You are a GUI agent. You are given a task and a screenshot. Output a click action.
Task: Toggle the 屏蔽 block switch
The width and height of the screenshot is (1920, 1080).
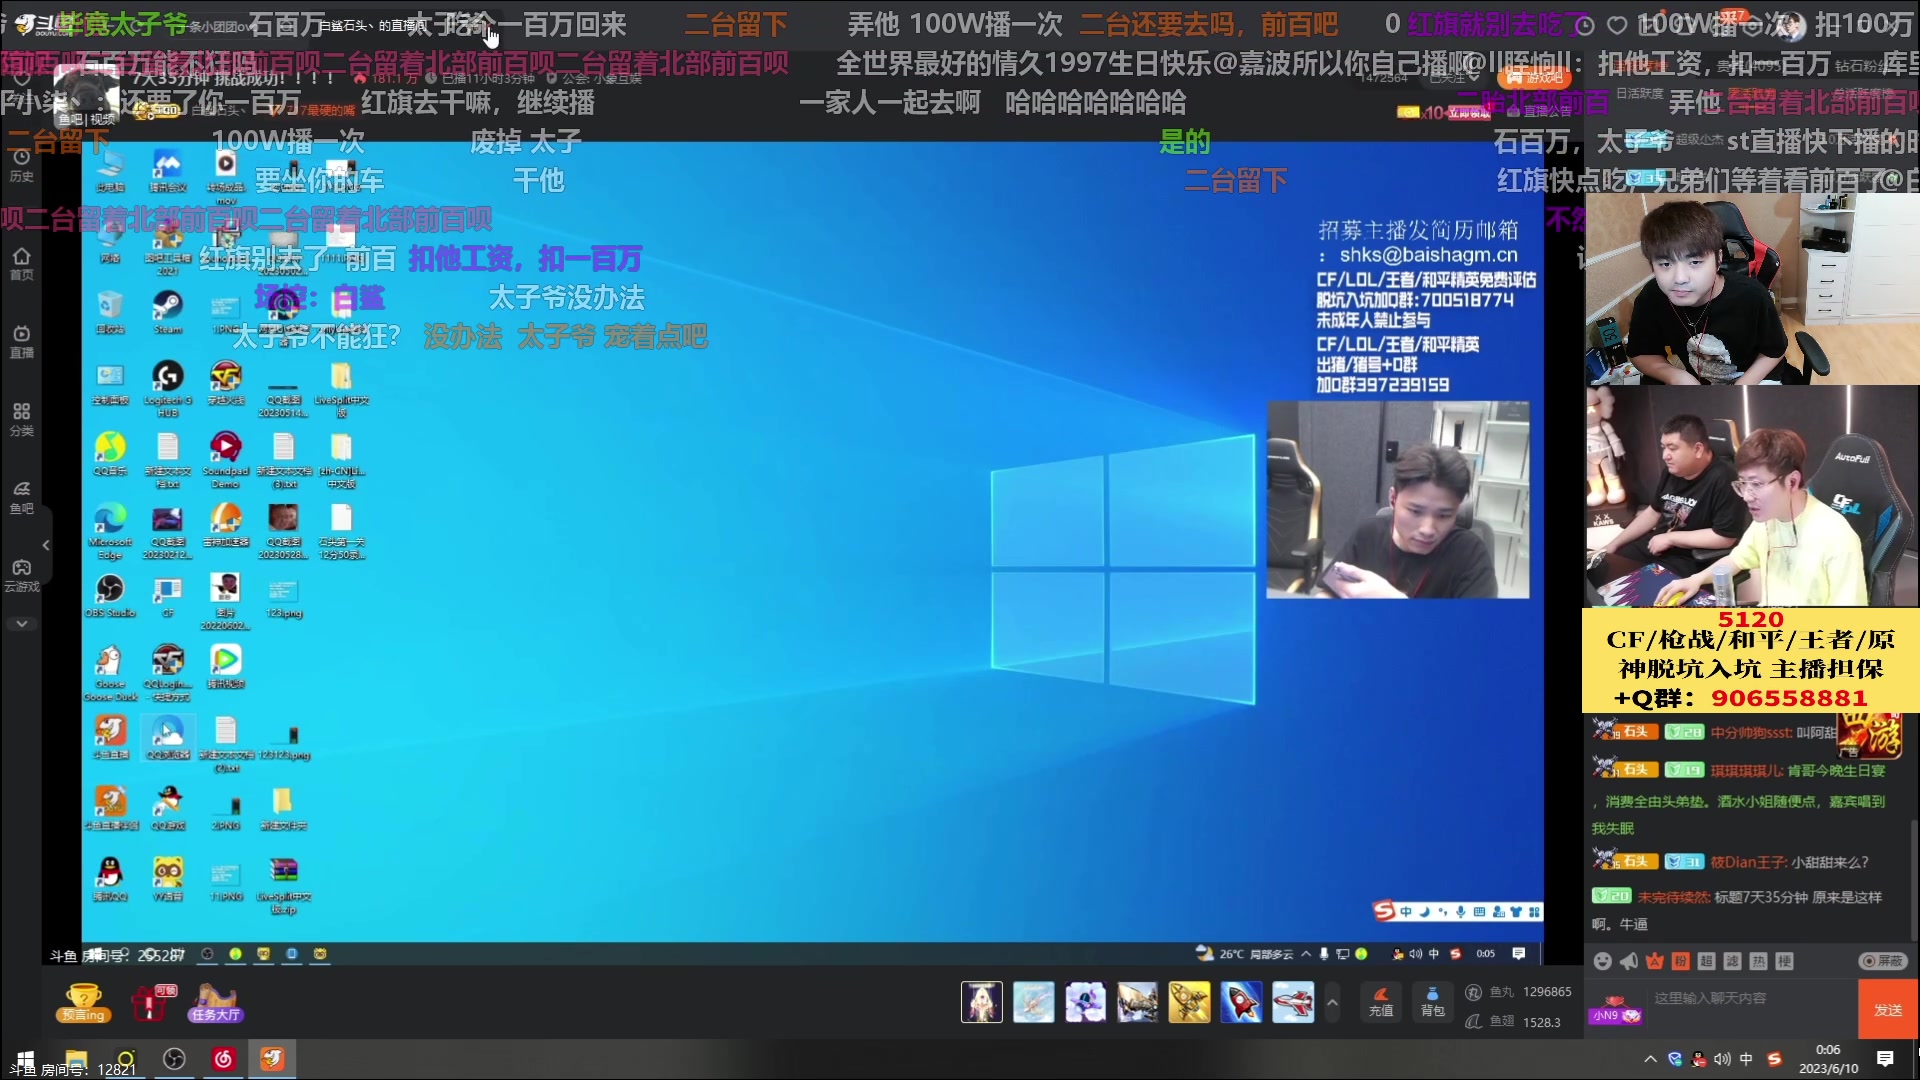pos(1883,961)
